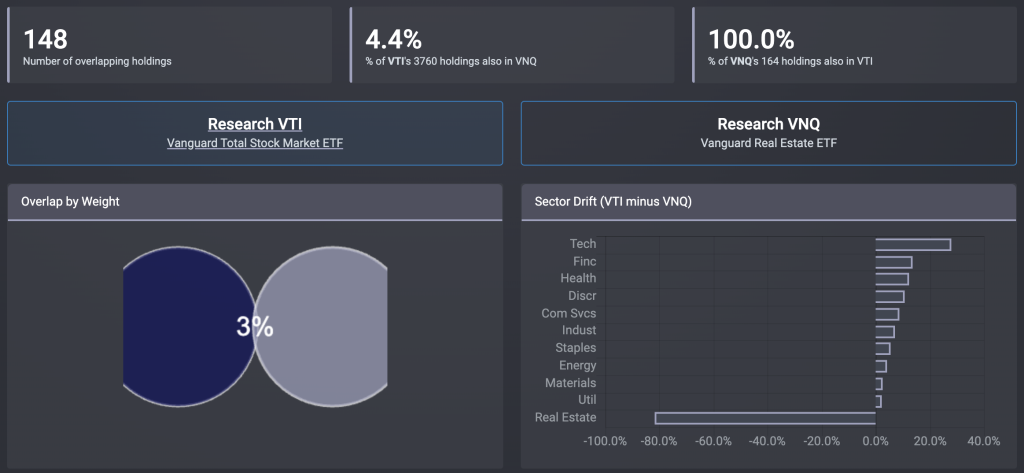This screenshot has width=1024, height=473.
Task: Click the Tech bar in Sector Drift
Action: click(912, 244)
